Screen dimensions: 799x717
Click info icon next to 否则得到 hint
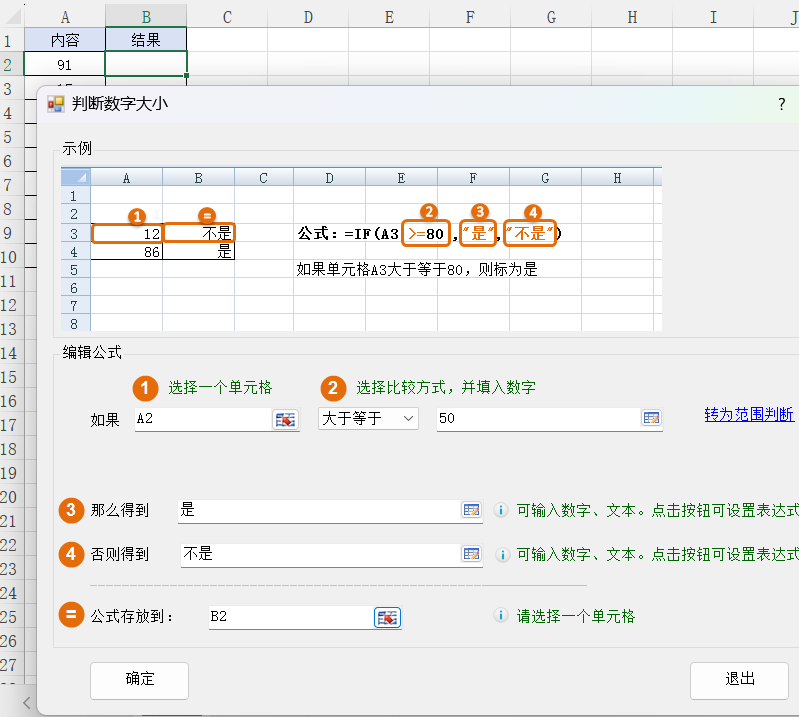pyautogui.click(x=502, y=554)
